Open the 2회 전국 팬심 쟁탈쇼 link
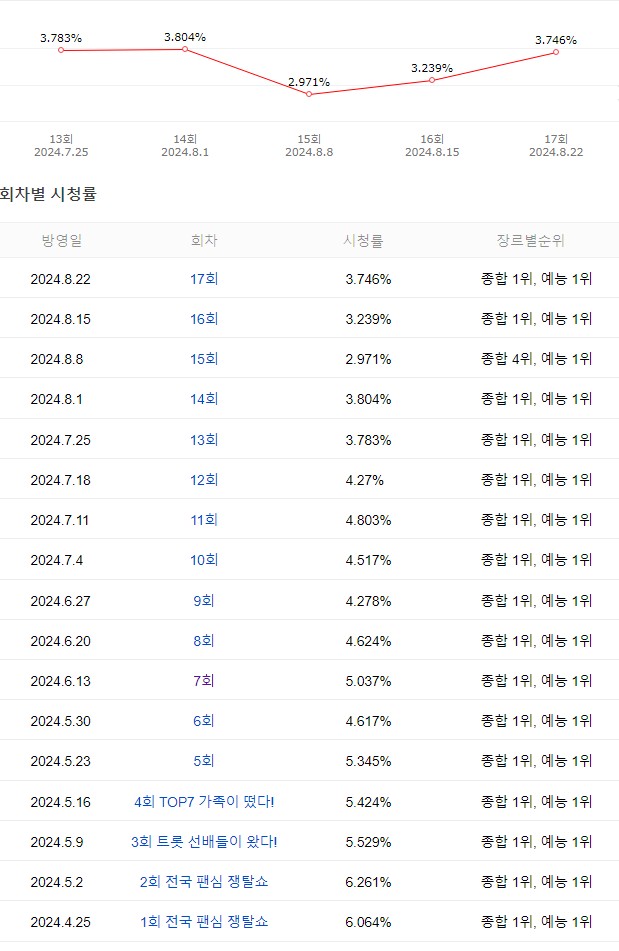The image size is (619, 951). (x=204, y=882)
